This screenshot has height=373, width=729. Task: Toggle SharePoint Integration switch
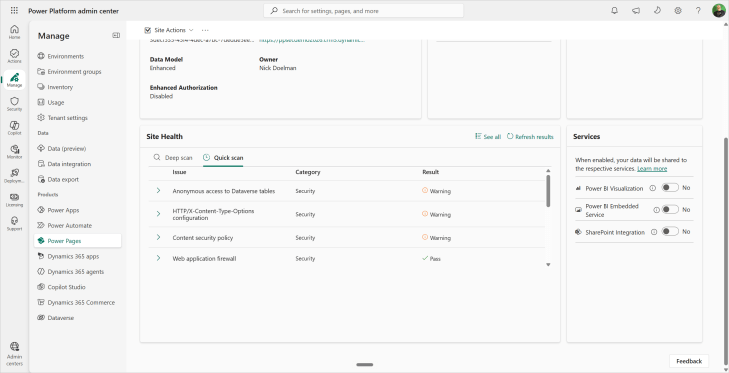click(x=670, y=231)
